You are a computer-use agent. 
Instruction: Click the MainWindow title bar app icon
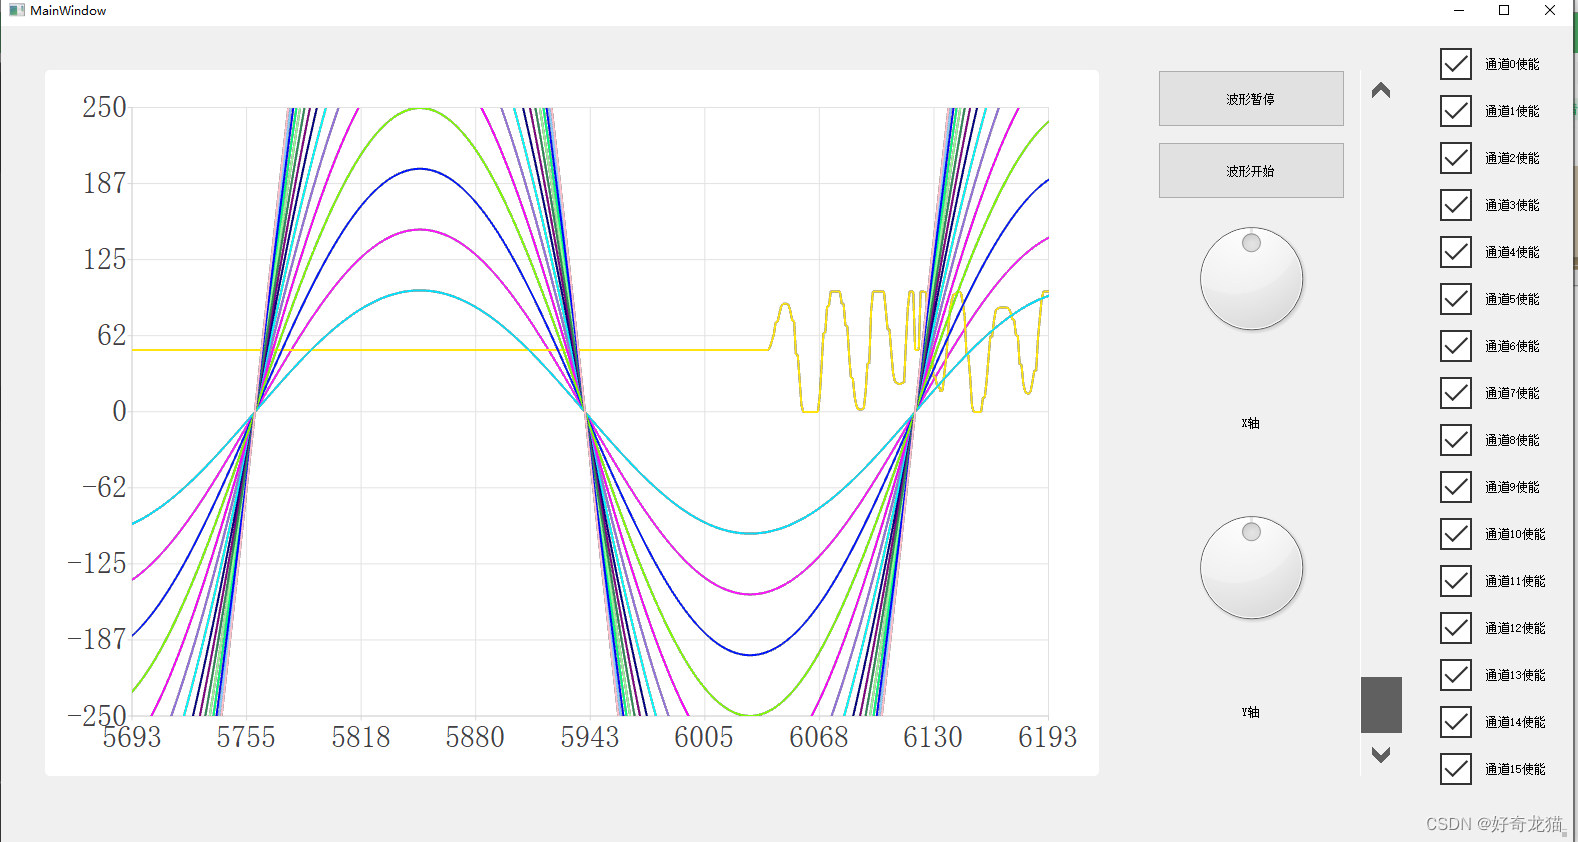(16, 10)
